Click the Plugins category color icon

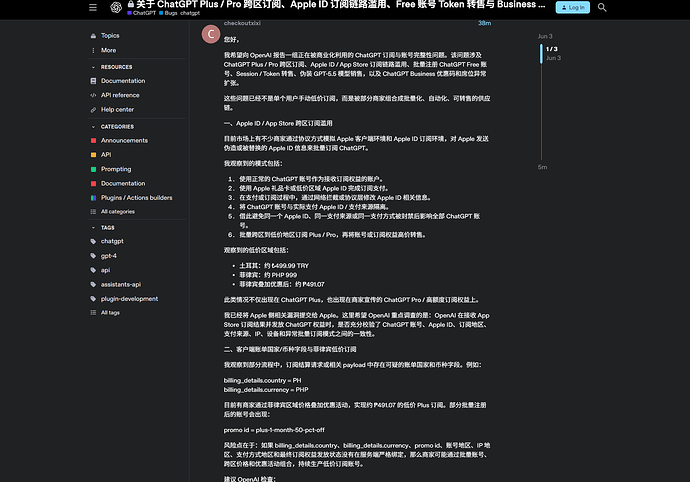coord(93,198)
